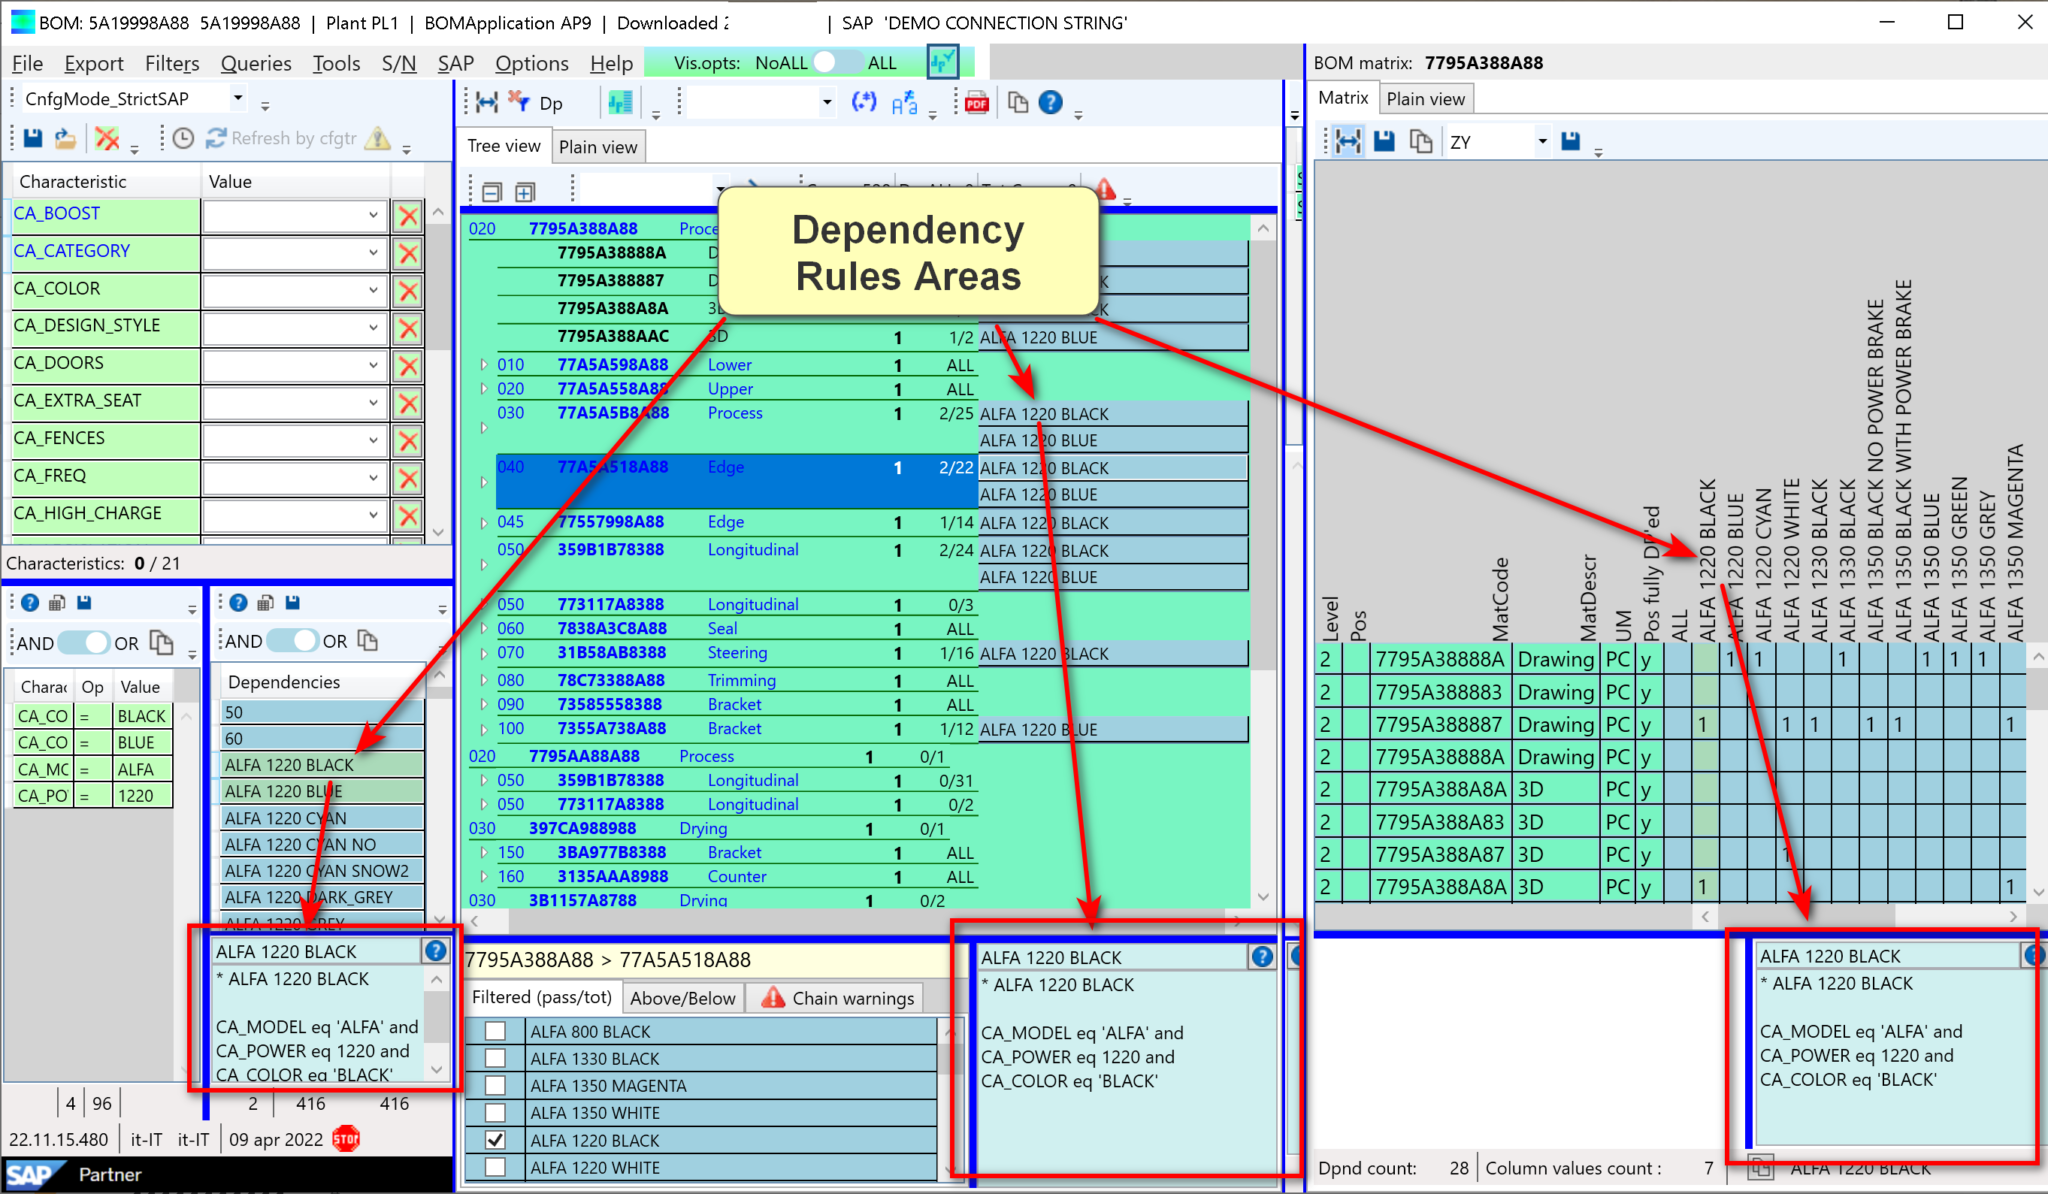Click the Refresh by cfgtr icon

pos(217,138)
